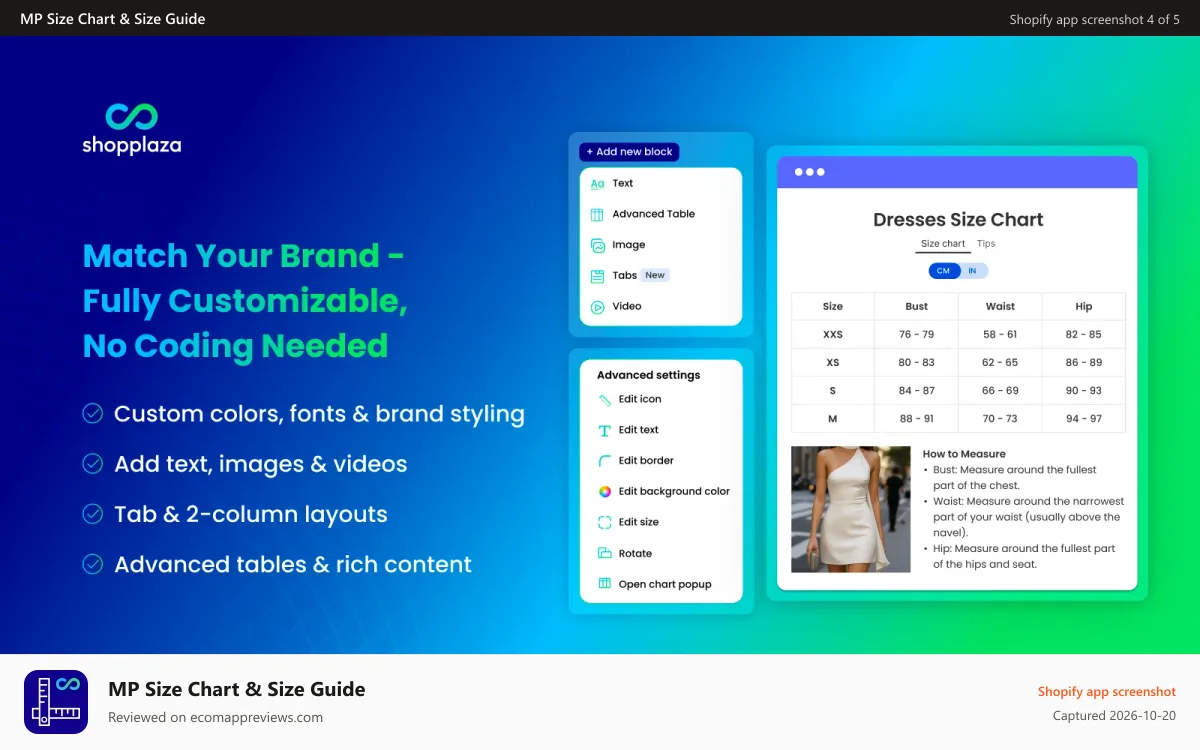
Task: Click Reviewed on ecomappreviews.com text
Action: (x=215, y=717)
